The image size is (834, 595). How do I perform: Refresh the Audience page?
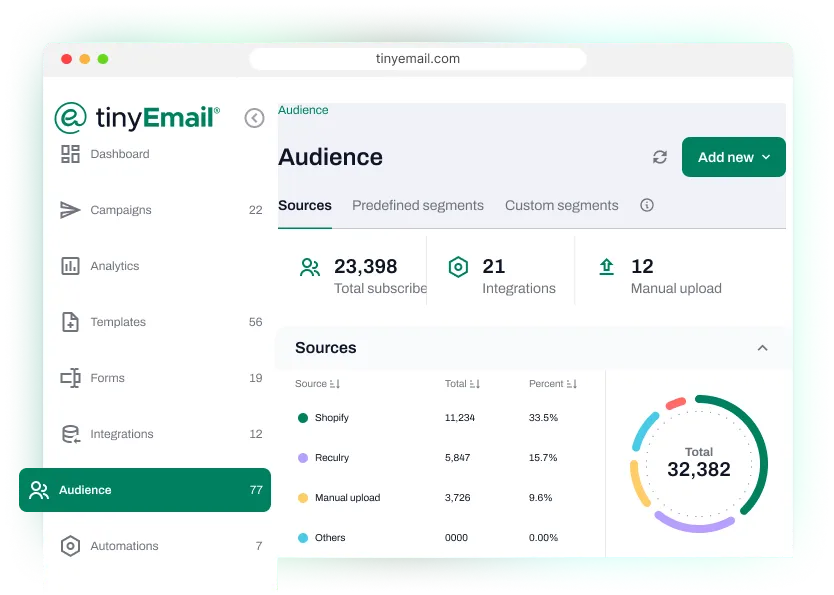[x=660, y=157]
